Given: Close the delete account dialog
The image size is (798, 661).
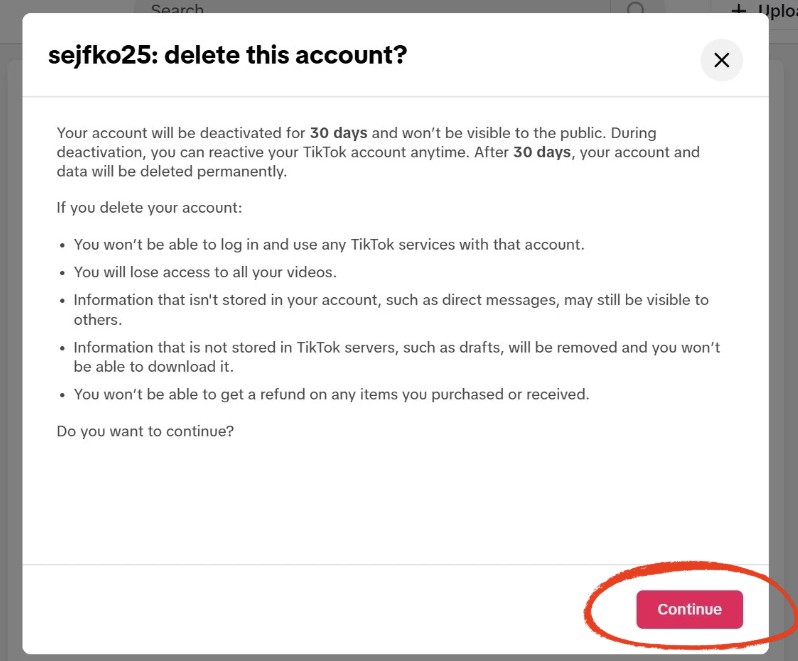Looking at the screenshot, I should [x=721, y=60].
